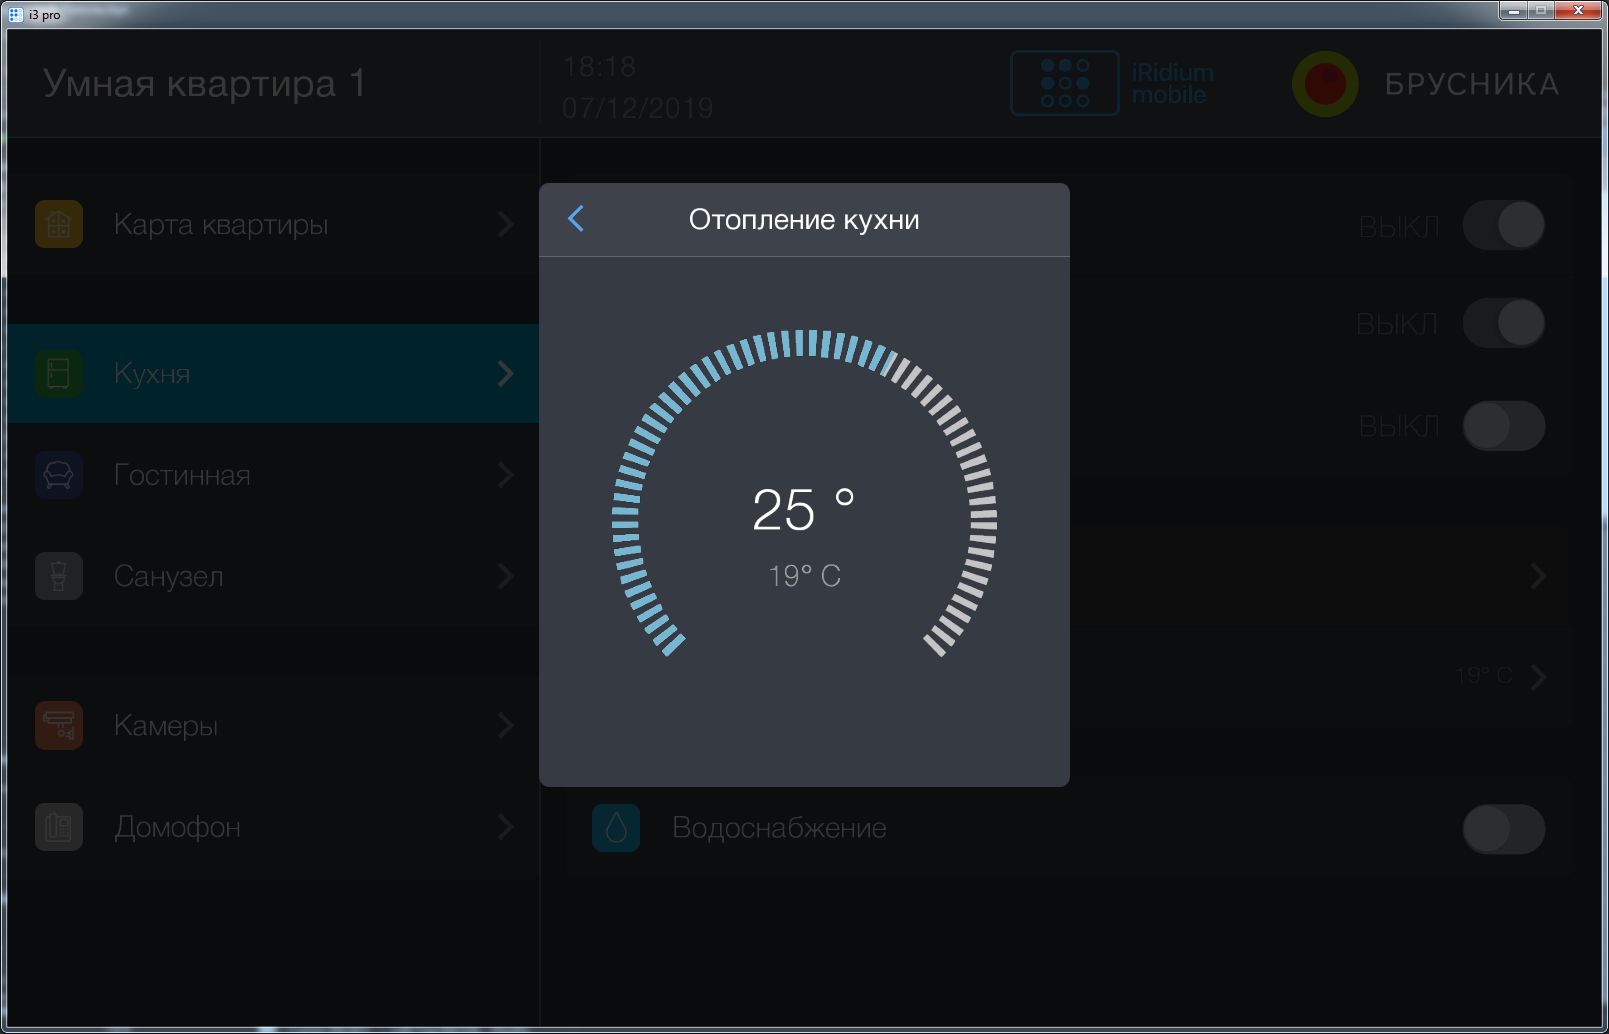This screenshot has height=1034, width=1609.
Task: Click the Карта квартиры map icon
Action: 59,224
